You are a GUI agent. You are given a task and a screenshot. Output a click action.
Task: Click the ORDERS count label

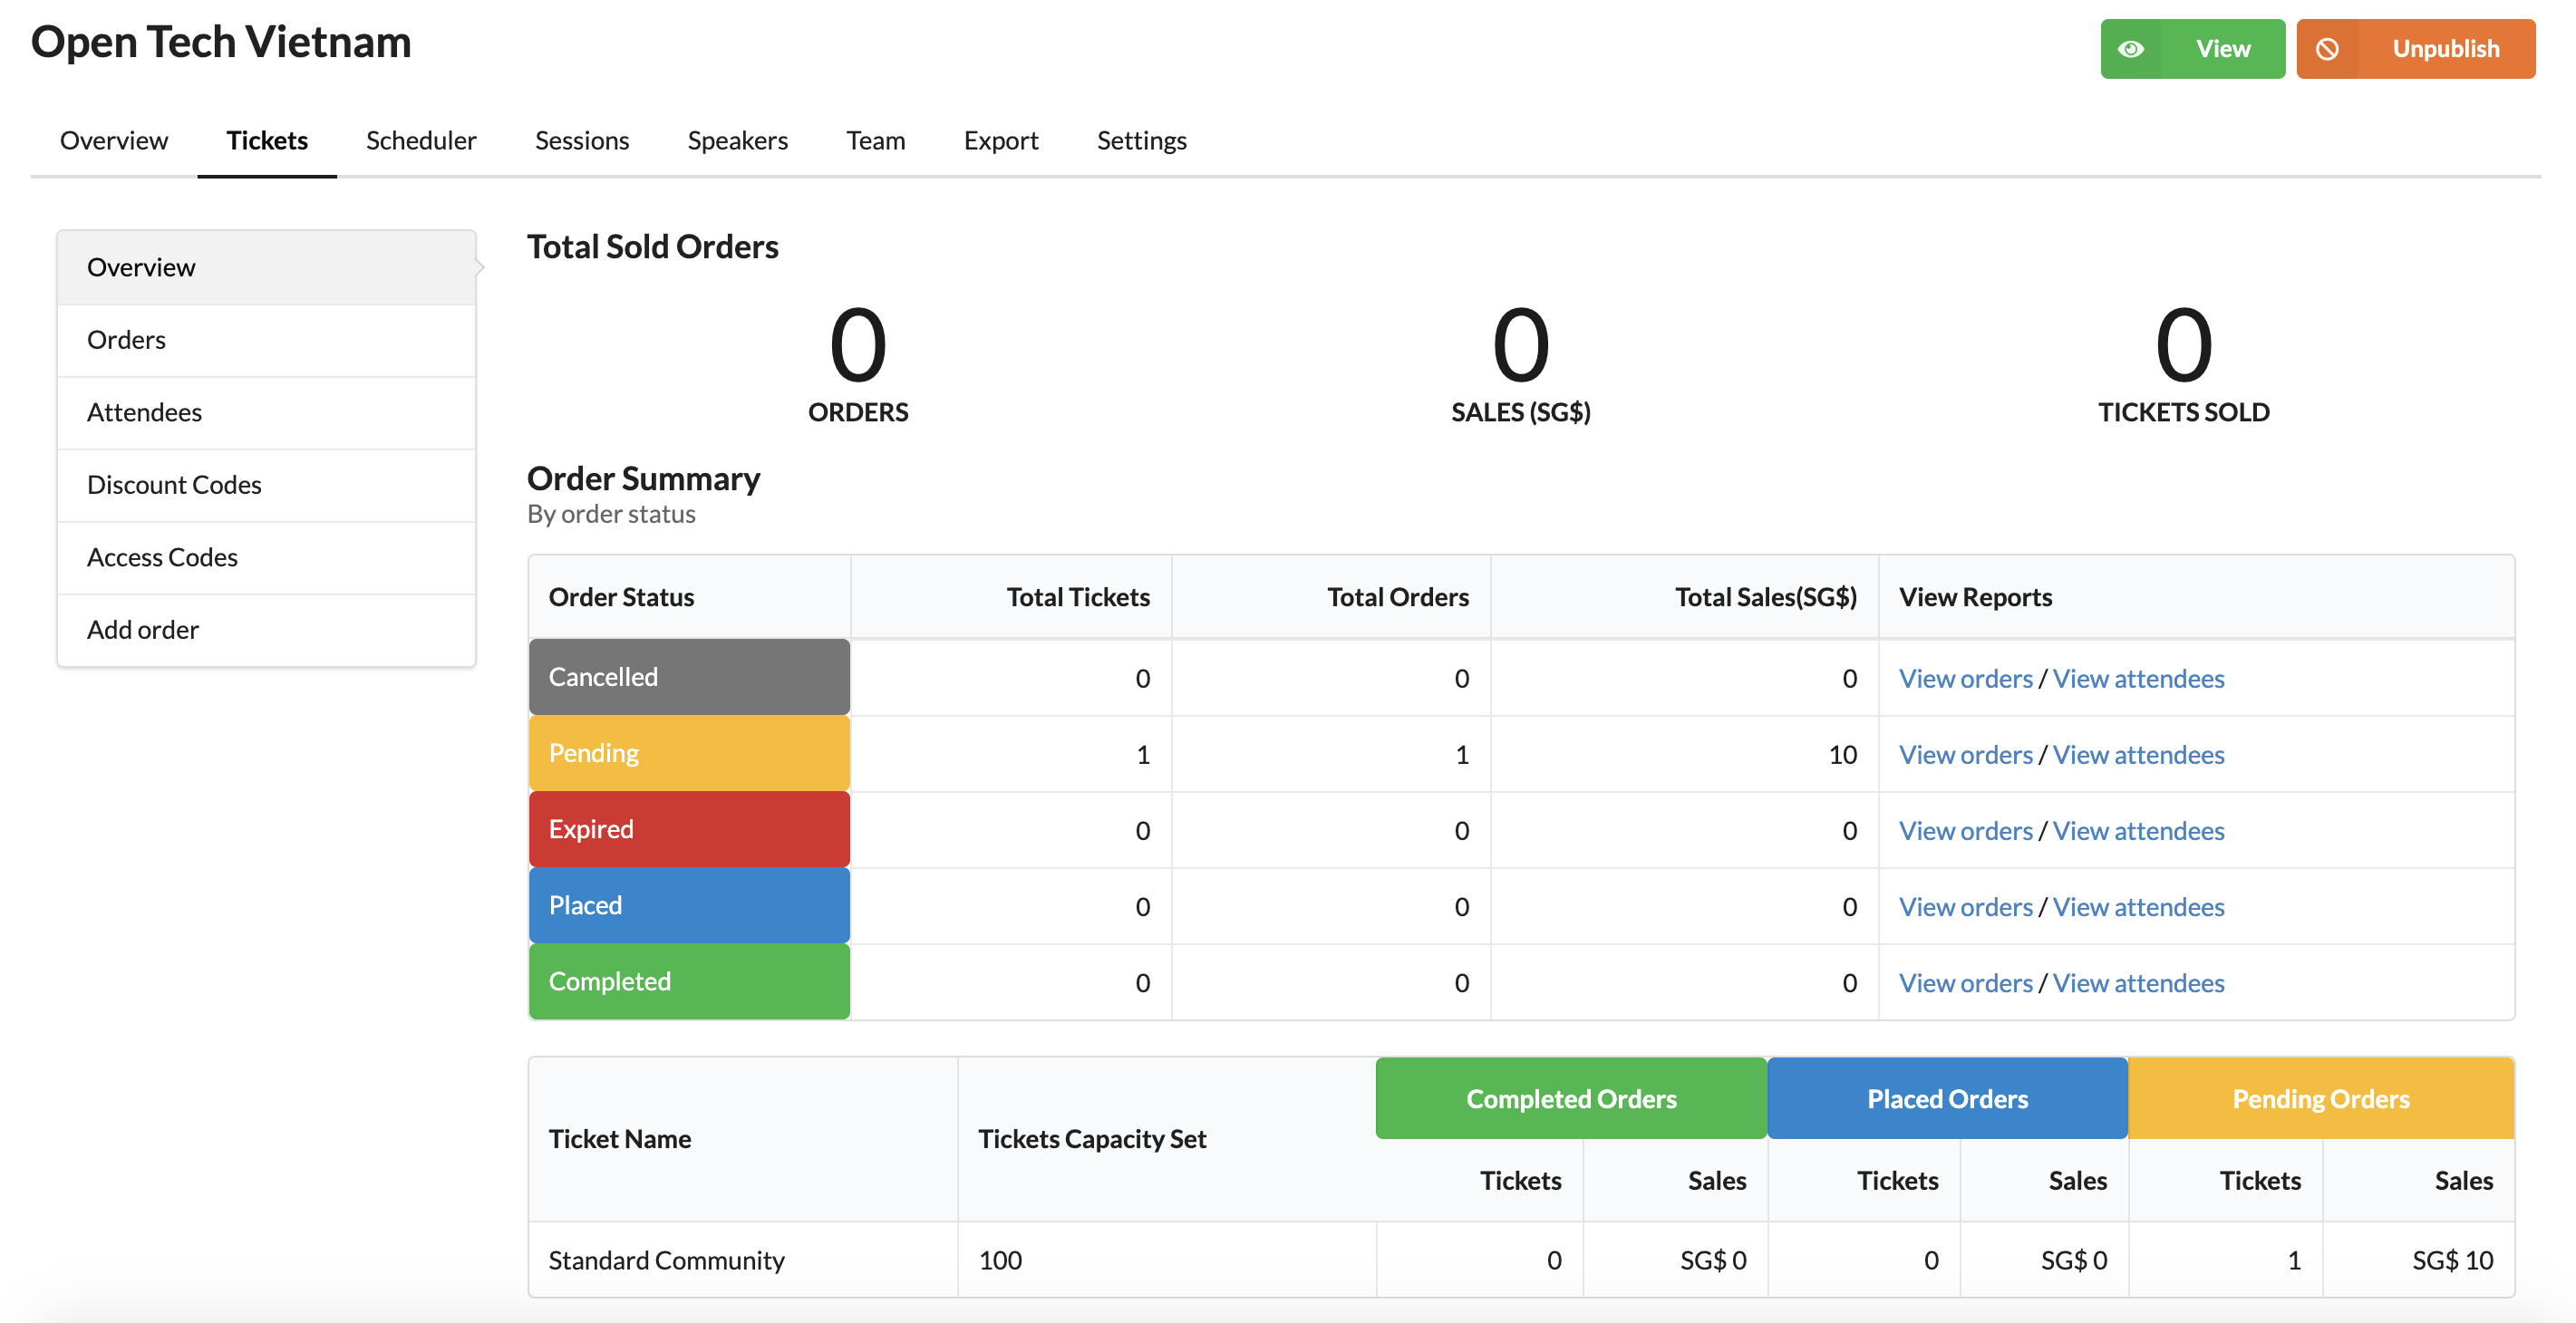click(x=858, y=412)
